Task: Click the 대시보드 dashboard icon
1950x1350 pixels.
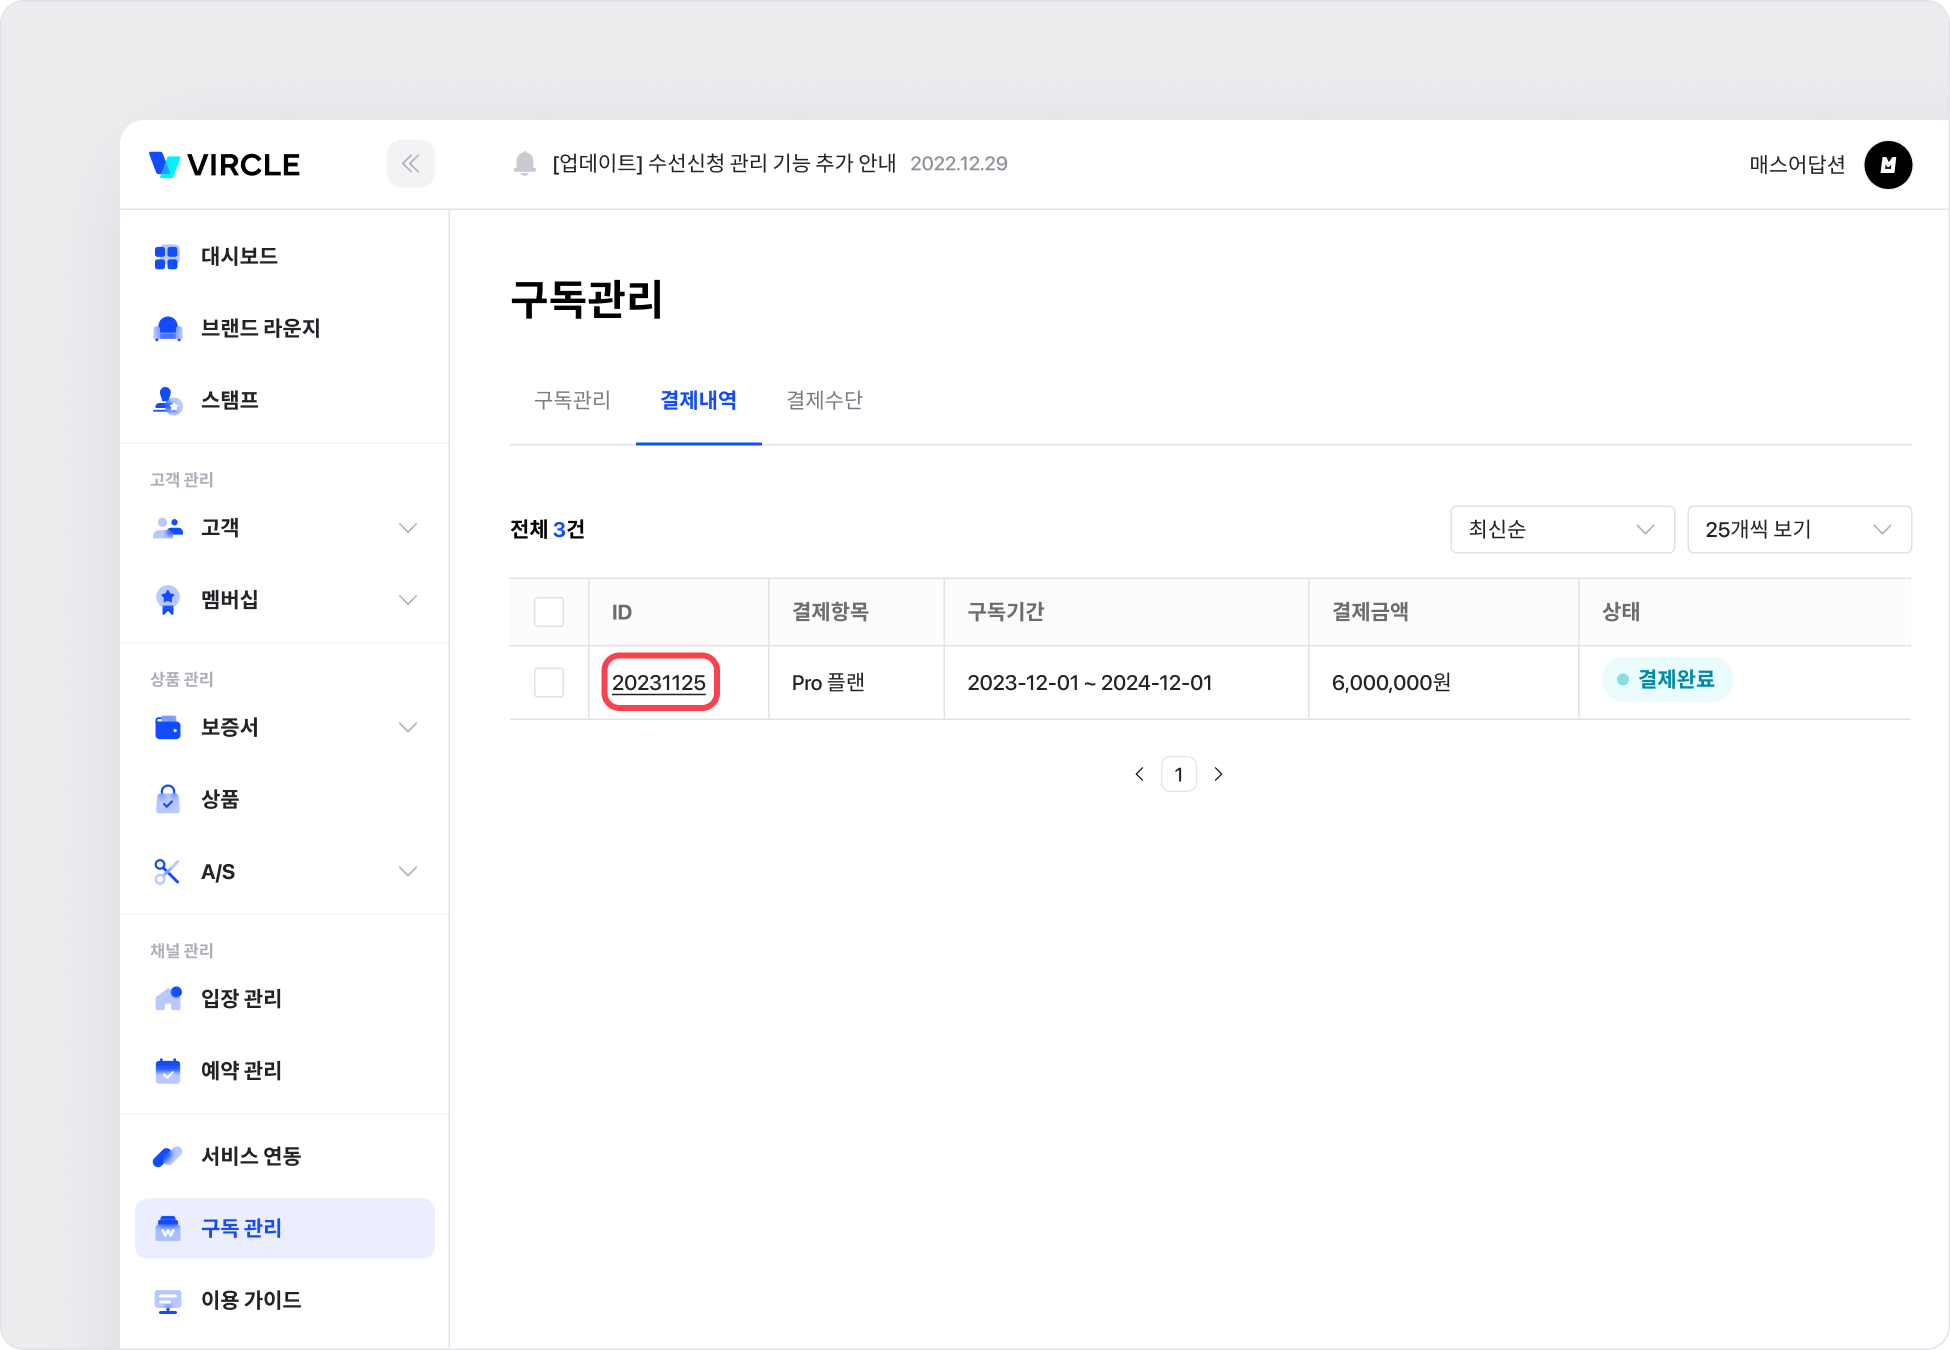Action: pyautogui.click(x=166, y=257)
